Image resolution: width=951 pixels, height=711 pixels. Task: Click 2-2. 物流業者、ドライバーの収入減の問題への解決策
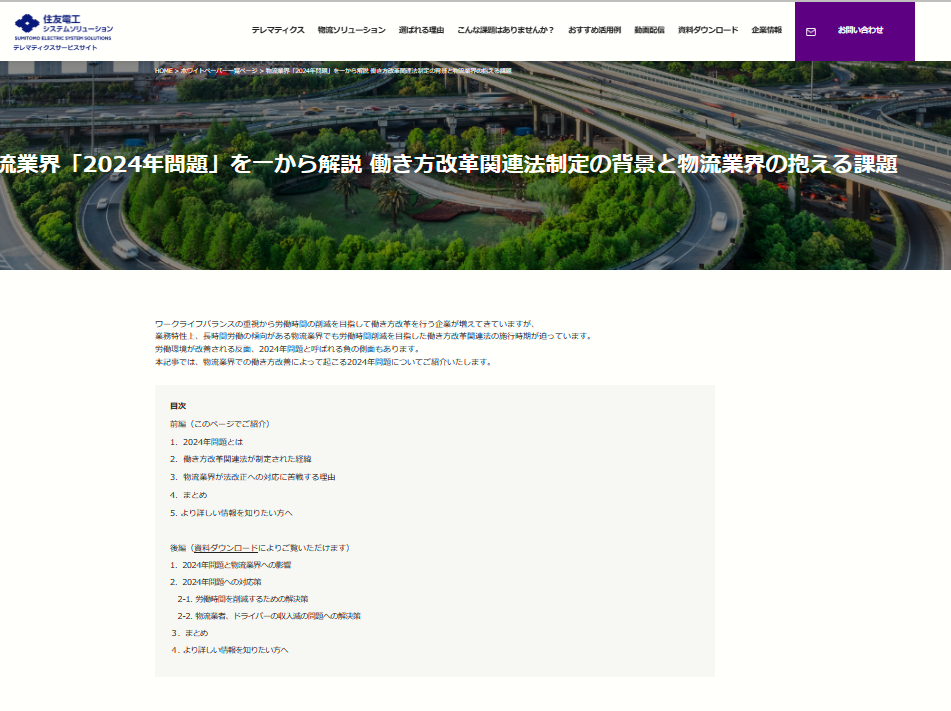click(269, 616)
